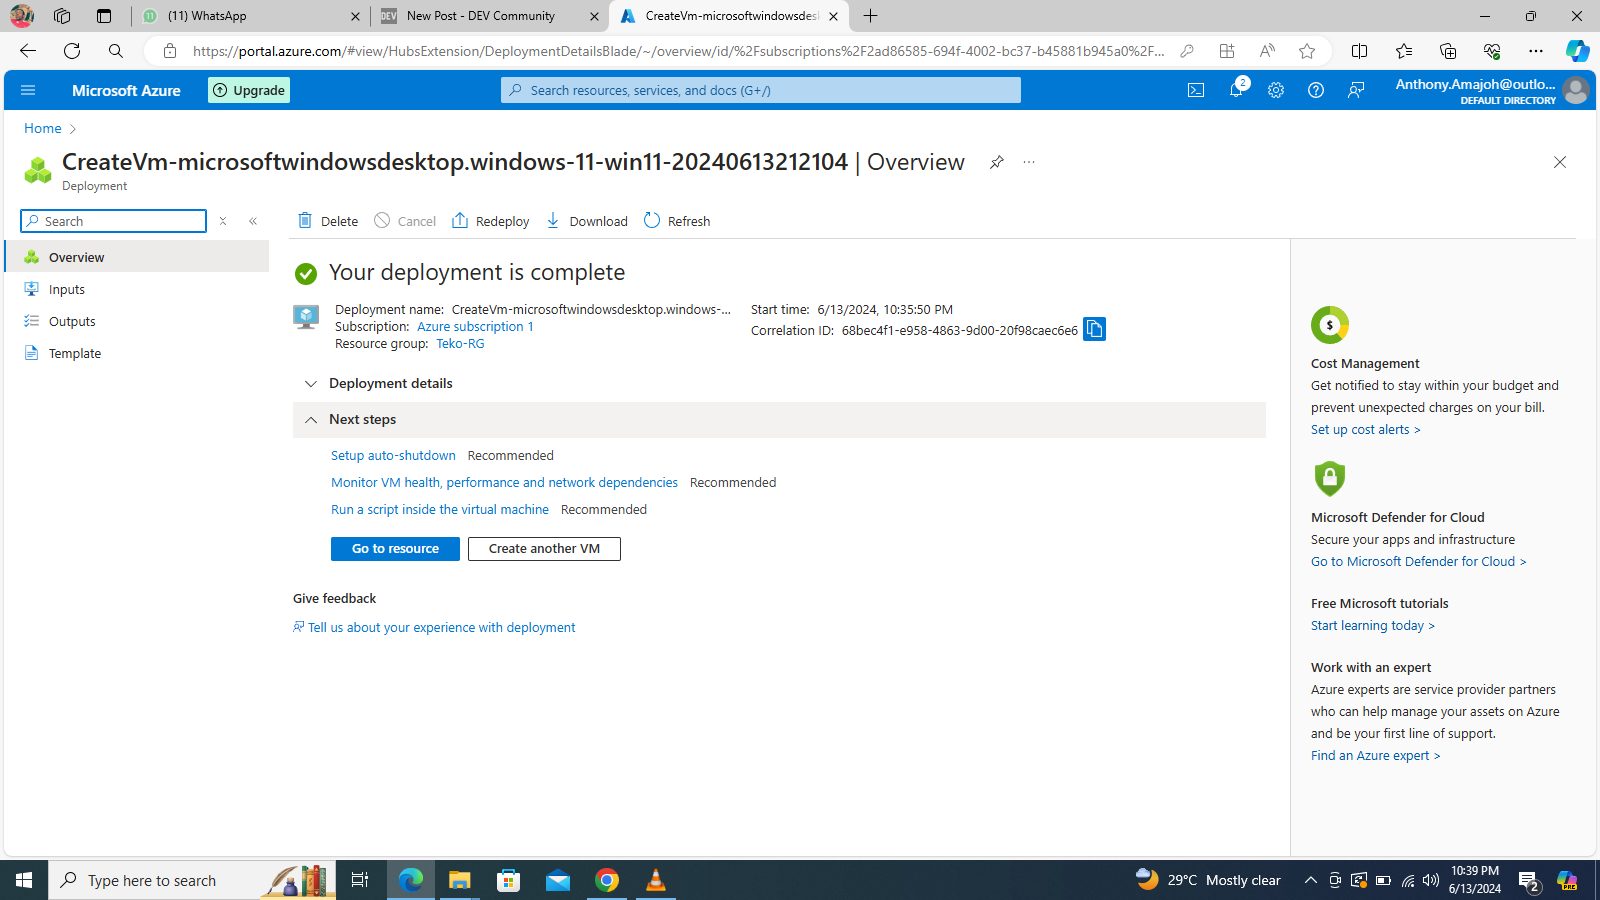
Task: Collapse the left navigation sidebar
Action: (x=253, y=221)
